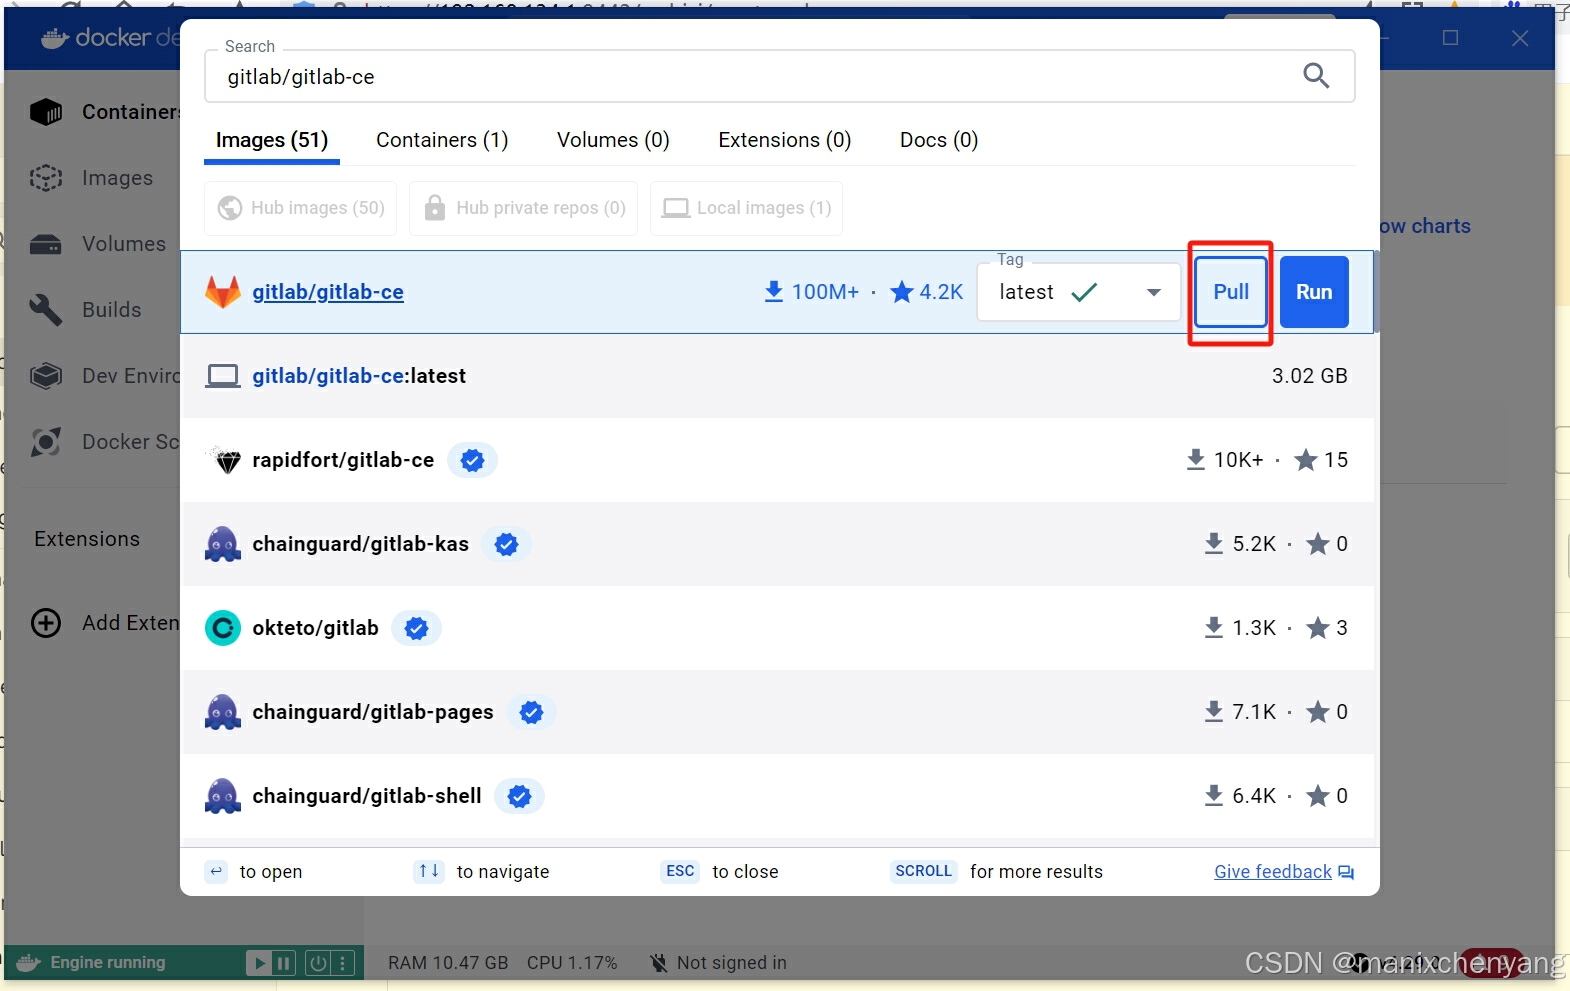Click verified badge next to okteto/gitlab
Screen dimensions: 1570x991
[x=416, y=628]
